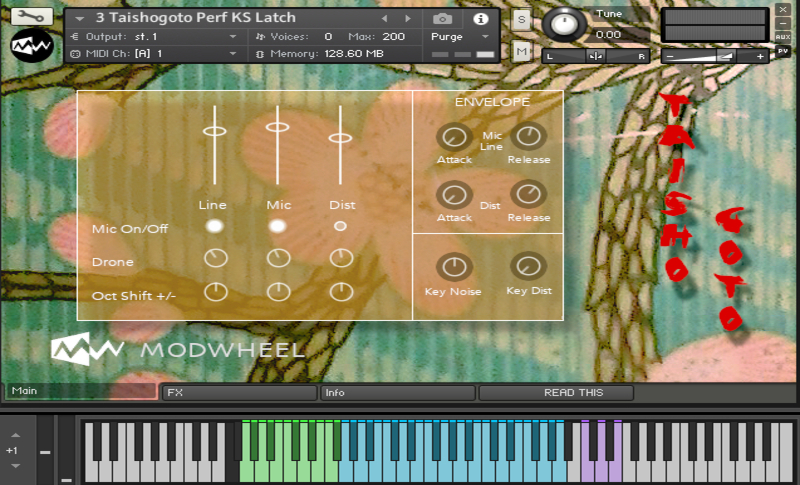
Task: Click the Mic Oct Shift knob
Action: point(279,292)
